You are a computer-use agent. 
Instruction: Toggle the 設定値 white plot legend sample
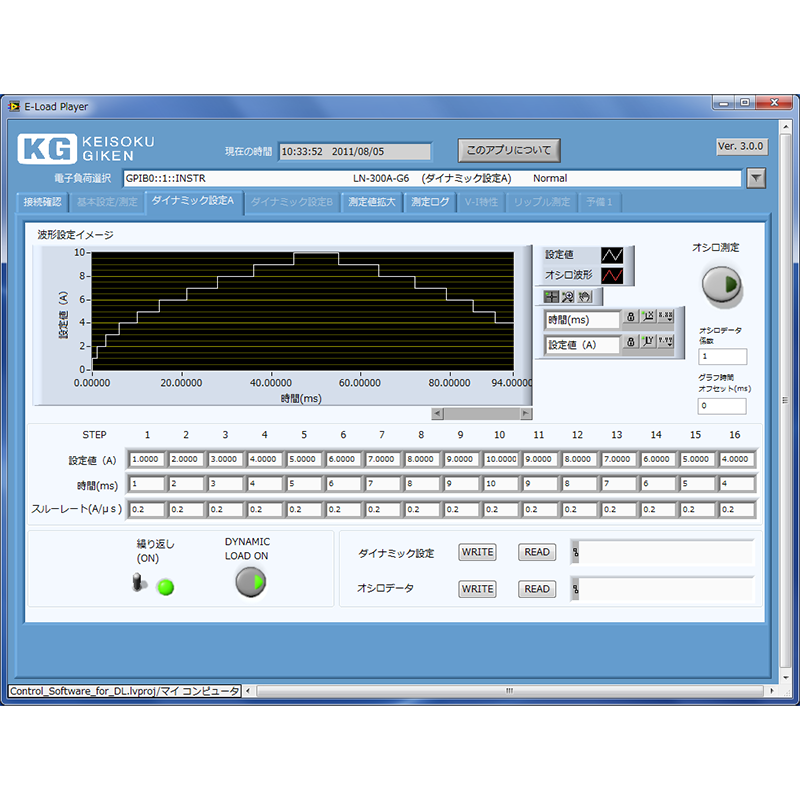point(612,256)
